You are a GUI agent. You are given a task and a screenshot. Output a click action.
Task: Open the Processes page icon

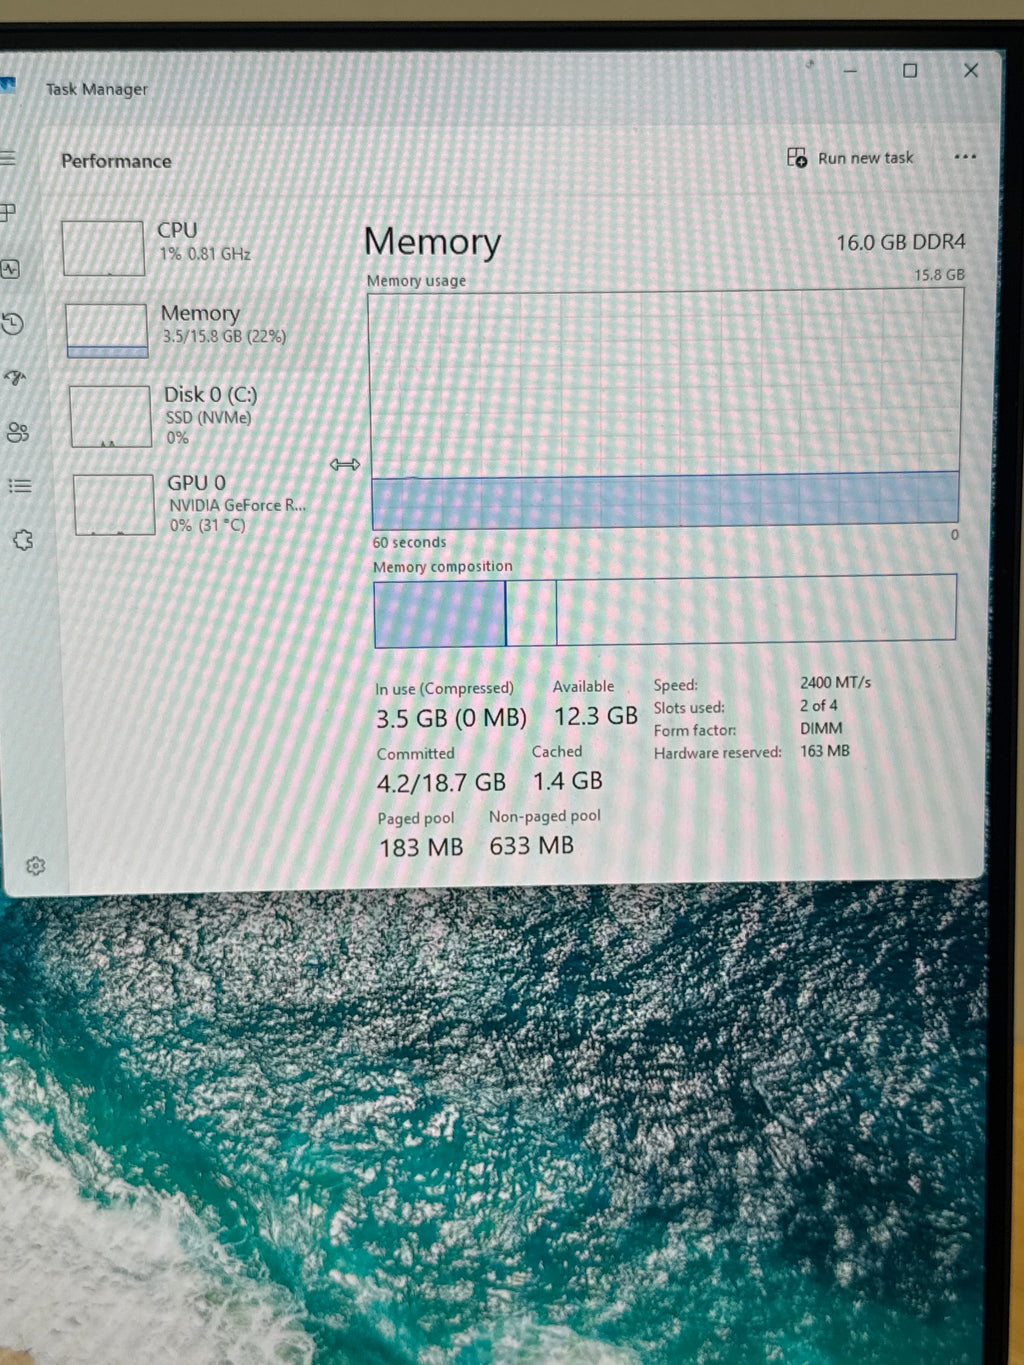pyautogui.click(x=9, y=212)
